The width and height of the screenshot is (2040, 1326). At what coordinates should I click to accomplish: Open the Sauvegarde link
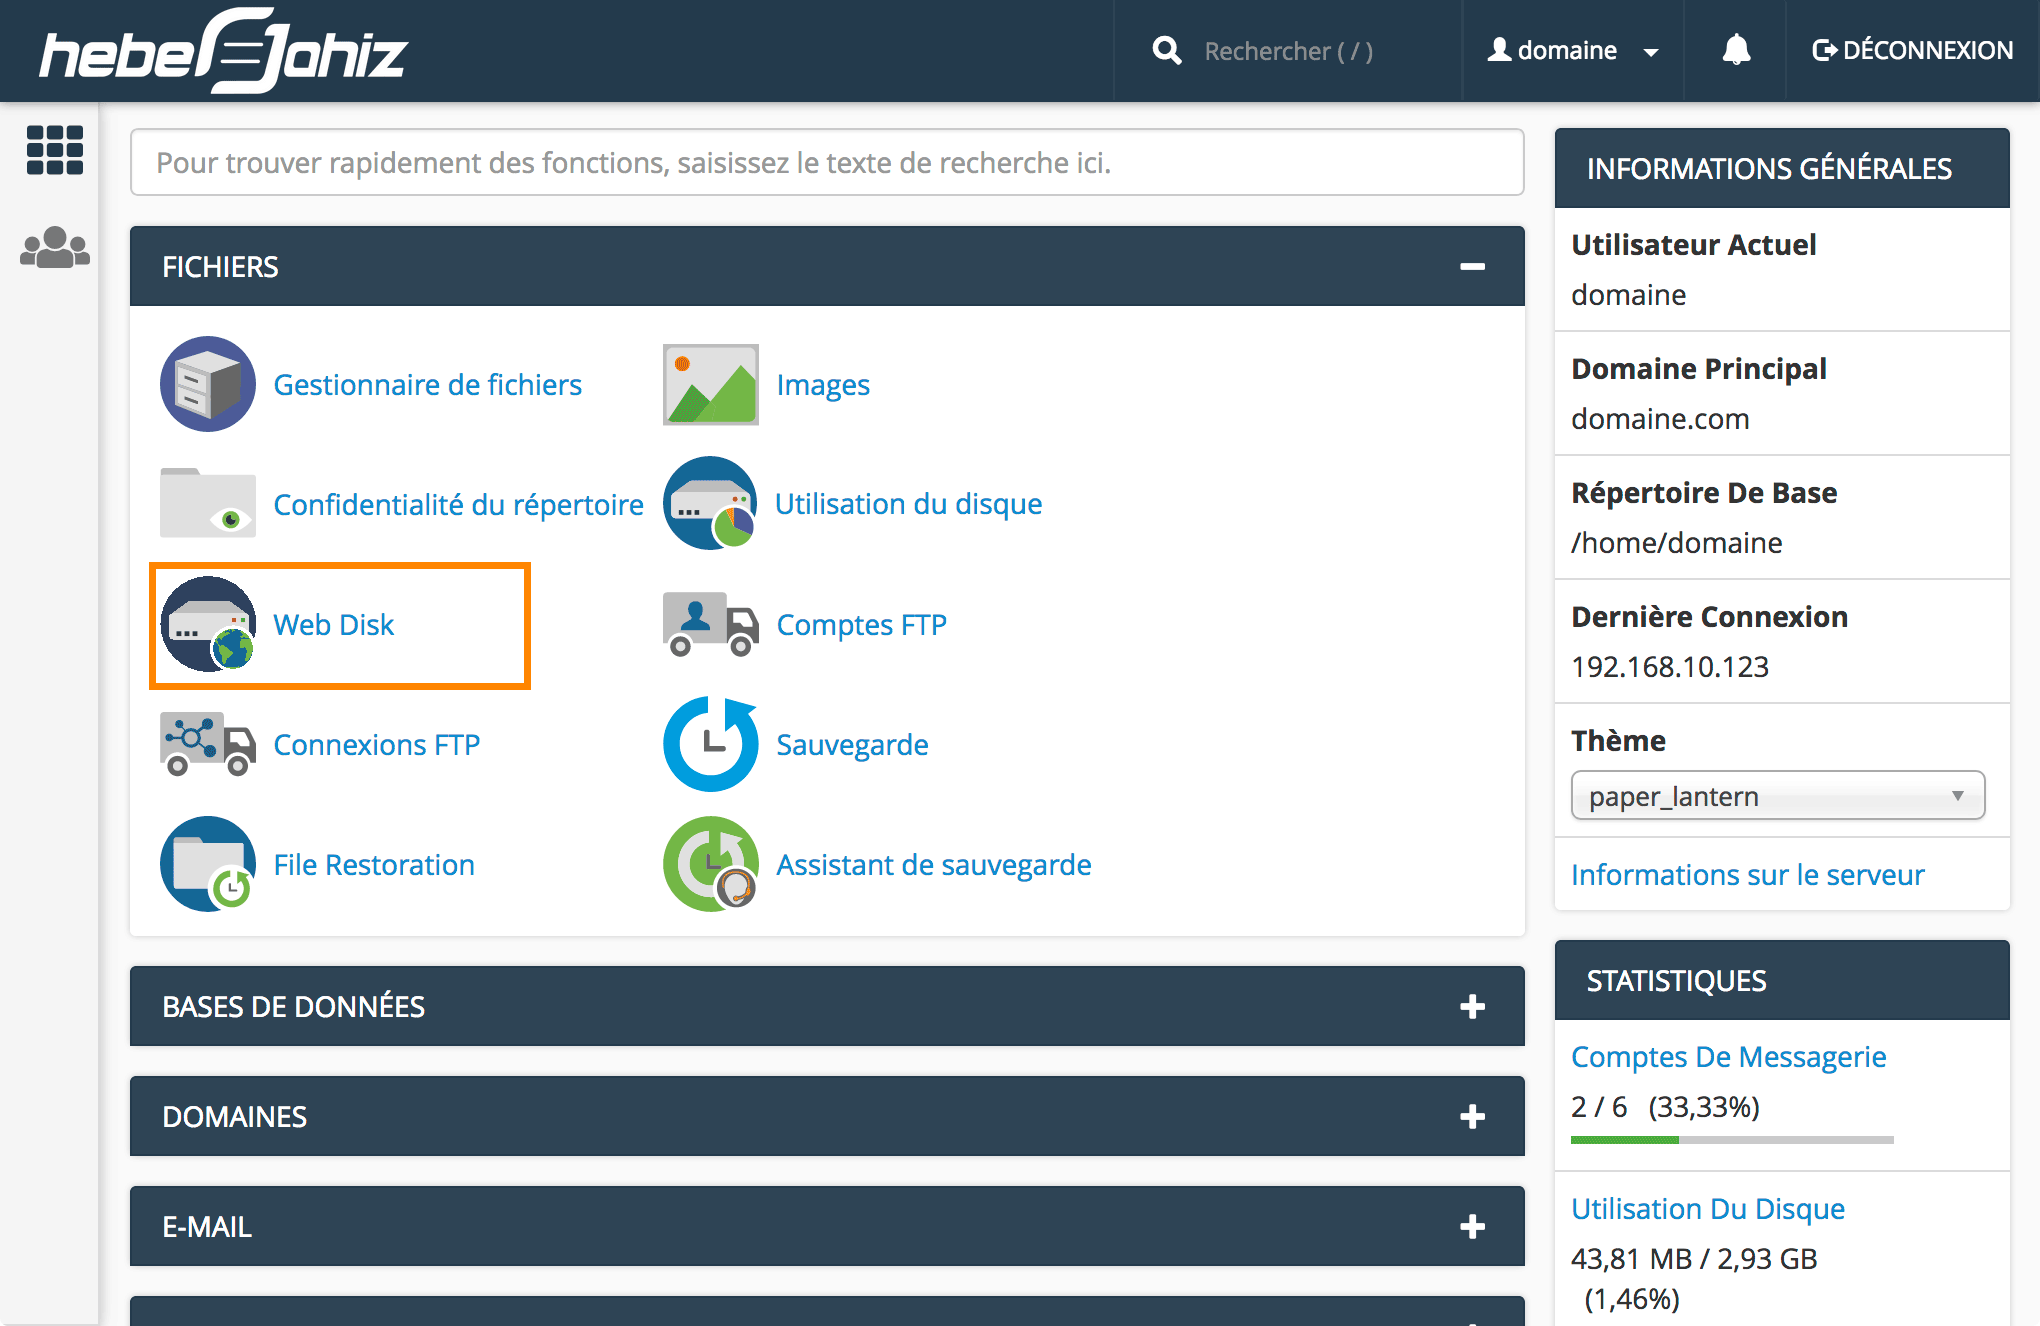853,745
